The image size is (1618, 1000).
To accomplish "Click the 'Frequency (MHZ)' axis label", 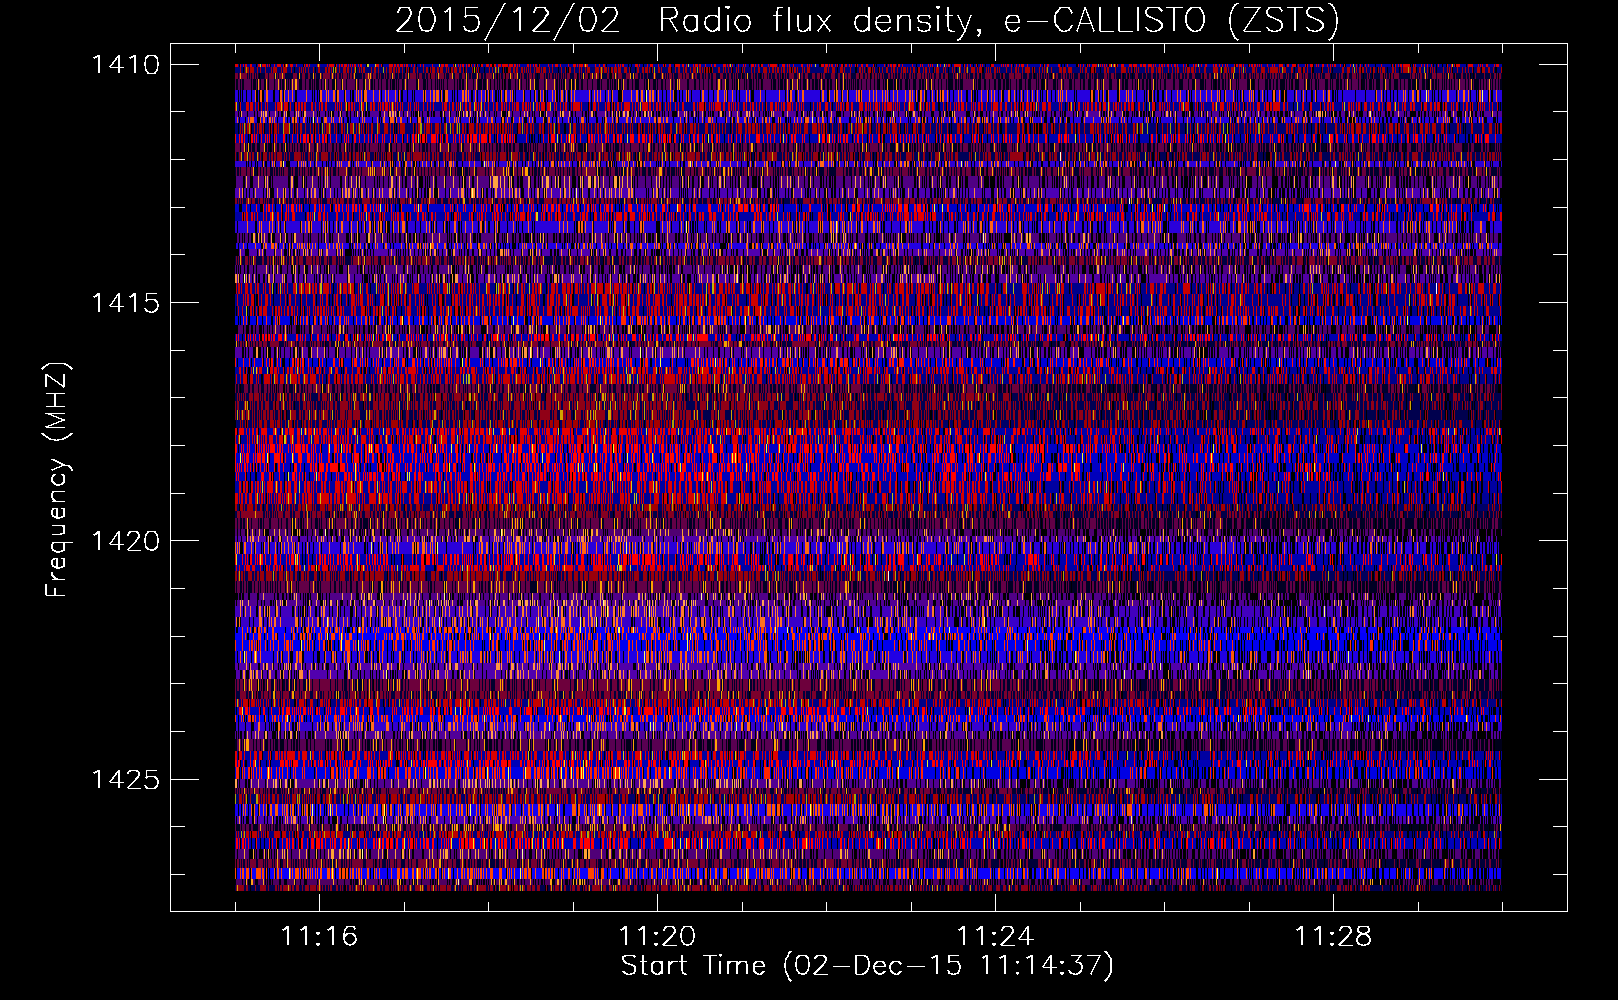I will [58, 479].
